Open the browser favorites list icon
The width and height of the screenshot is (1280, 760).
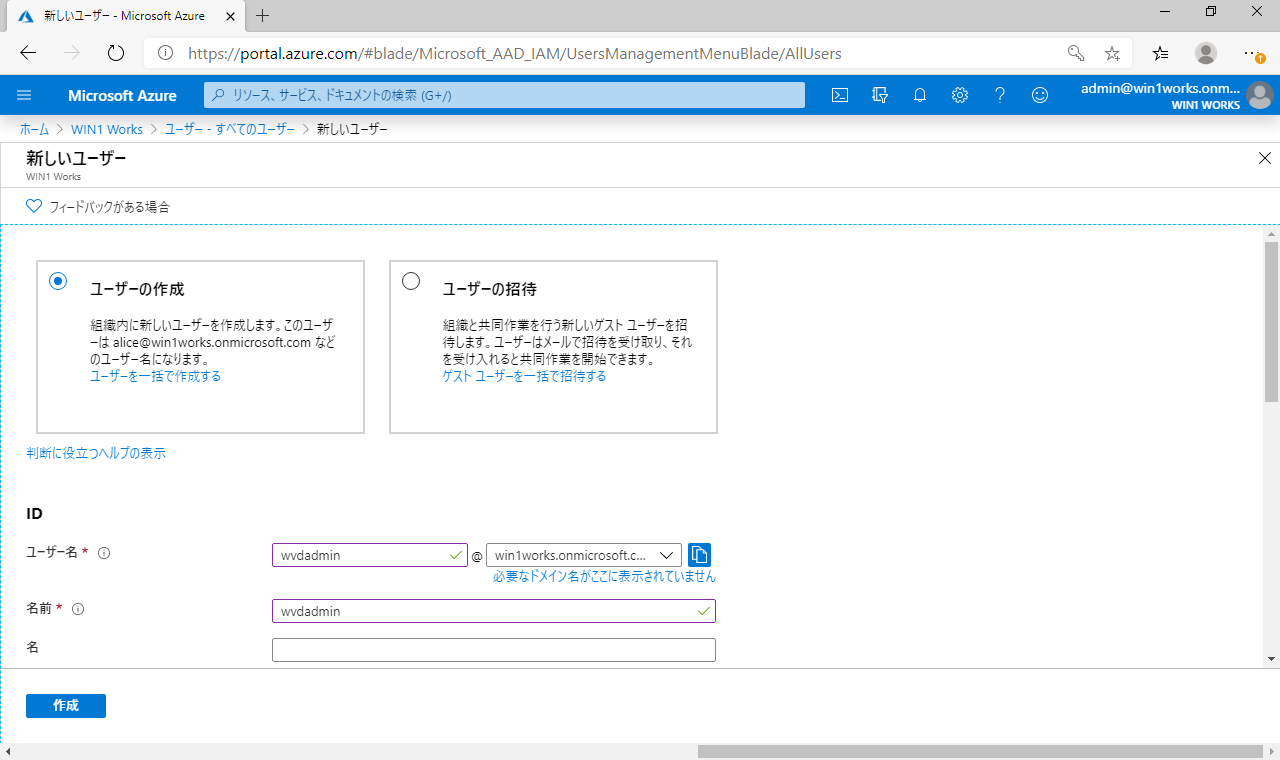click(x=1160, y=53)
